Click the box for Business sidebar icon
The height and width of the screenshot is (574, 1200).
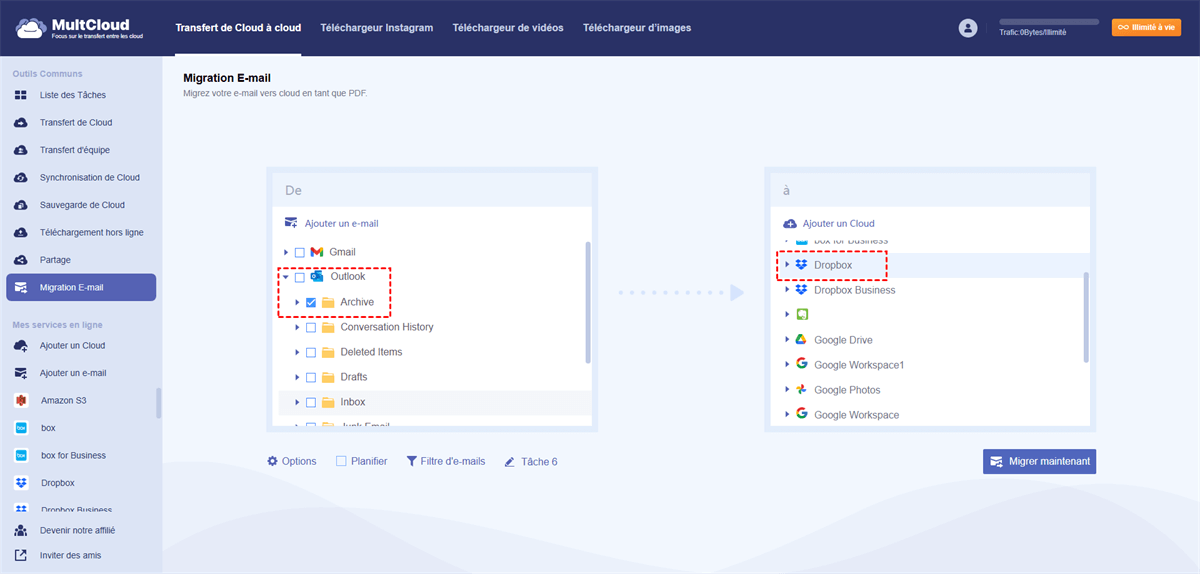point(21,455)
